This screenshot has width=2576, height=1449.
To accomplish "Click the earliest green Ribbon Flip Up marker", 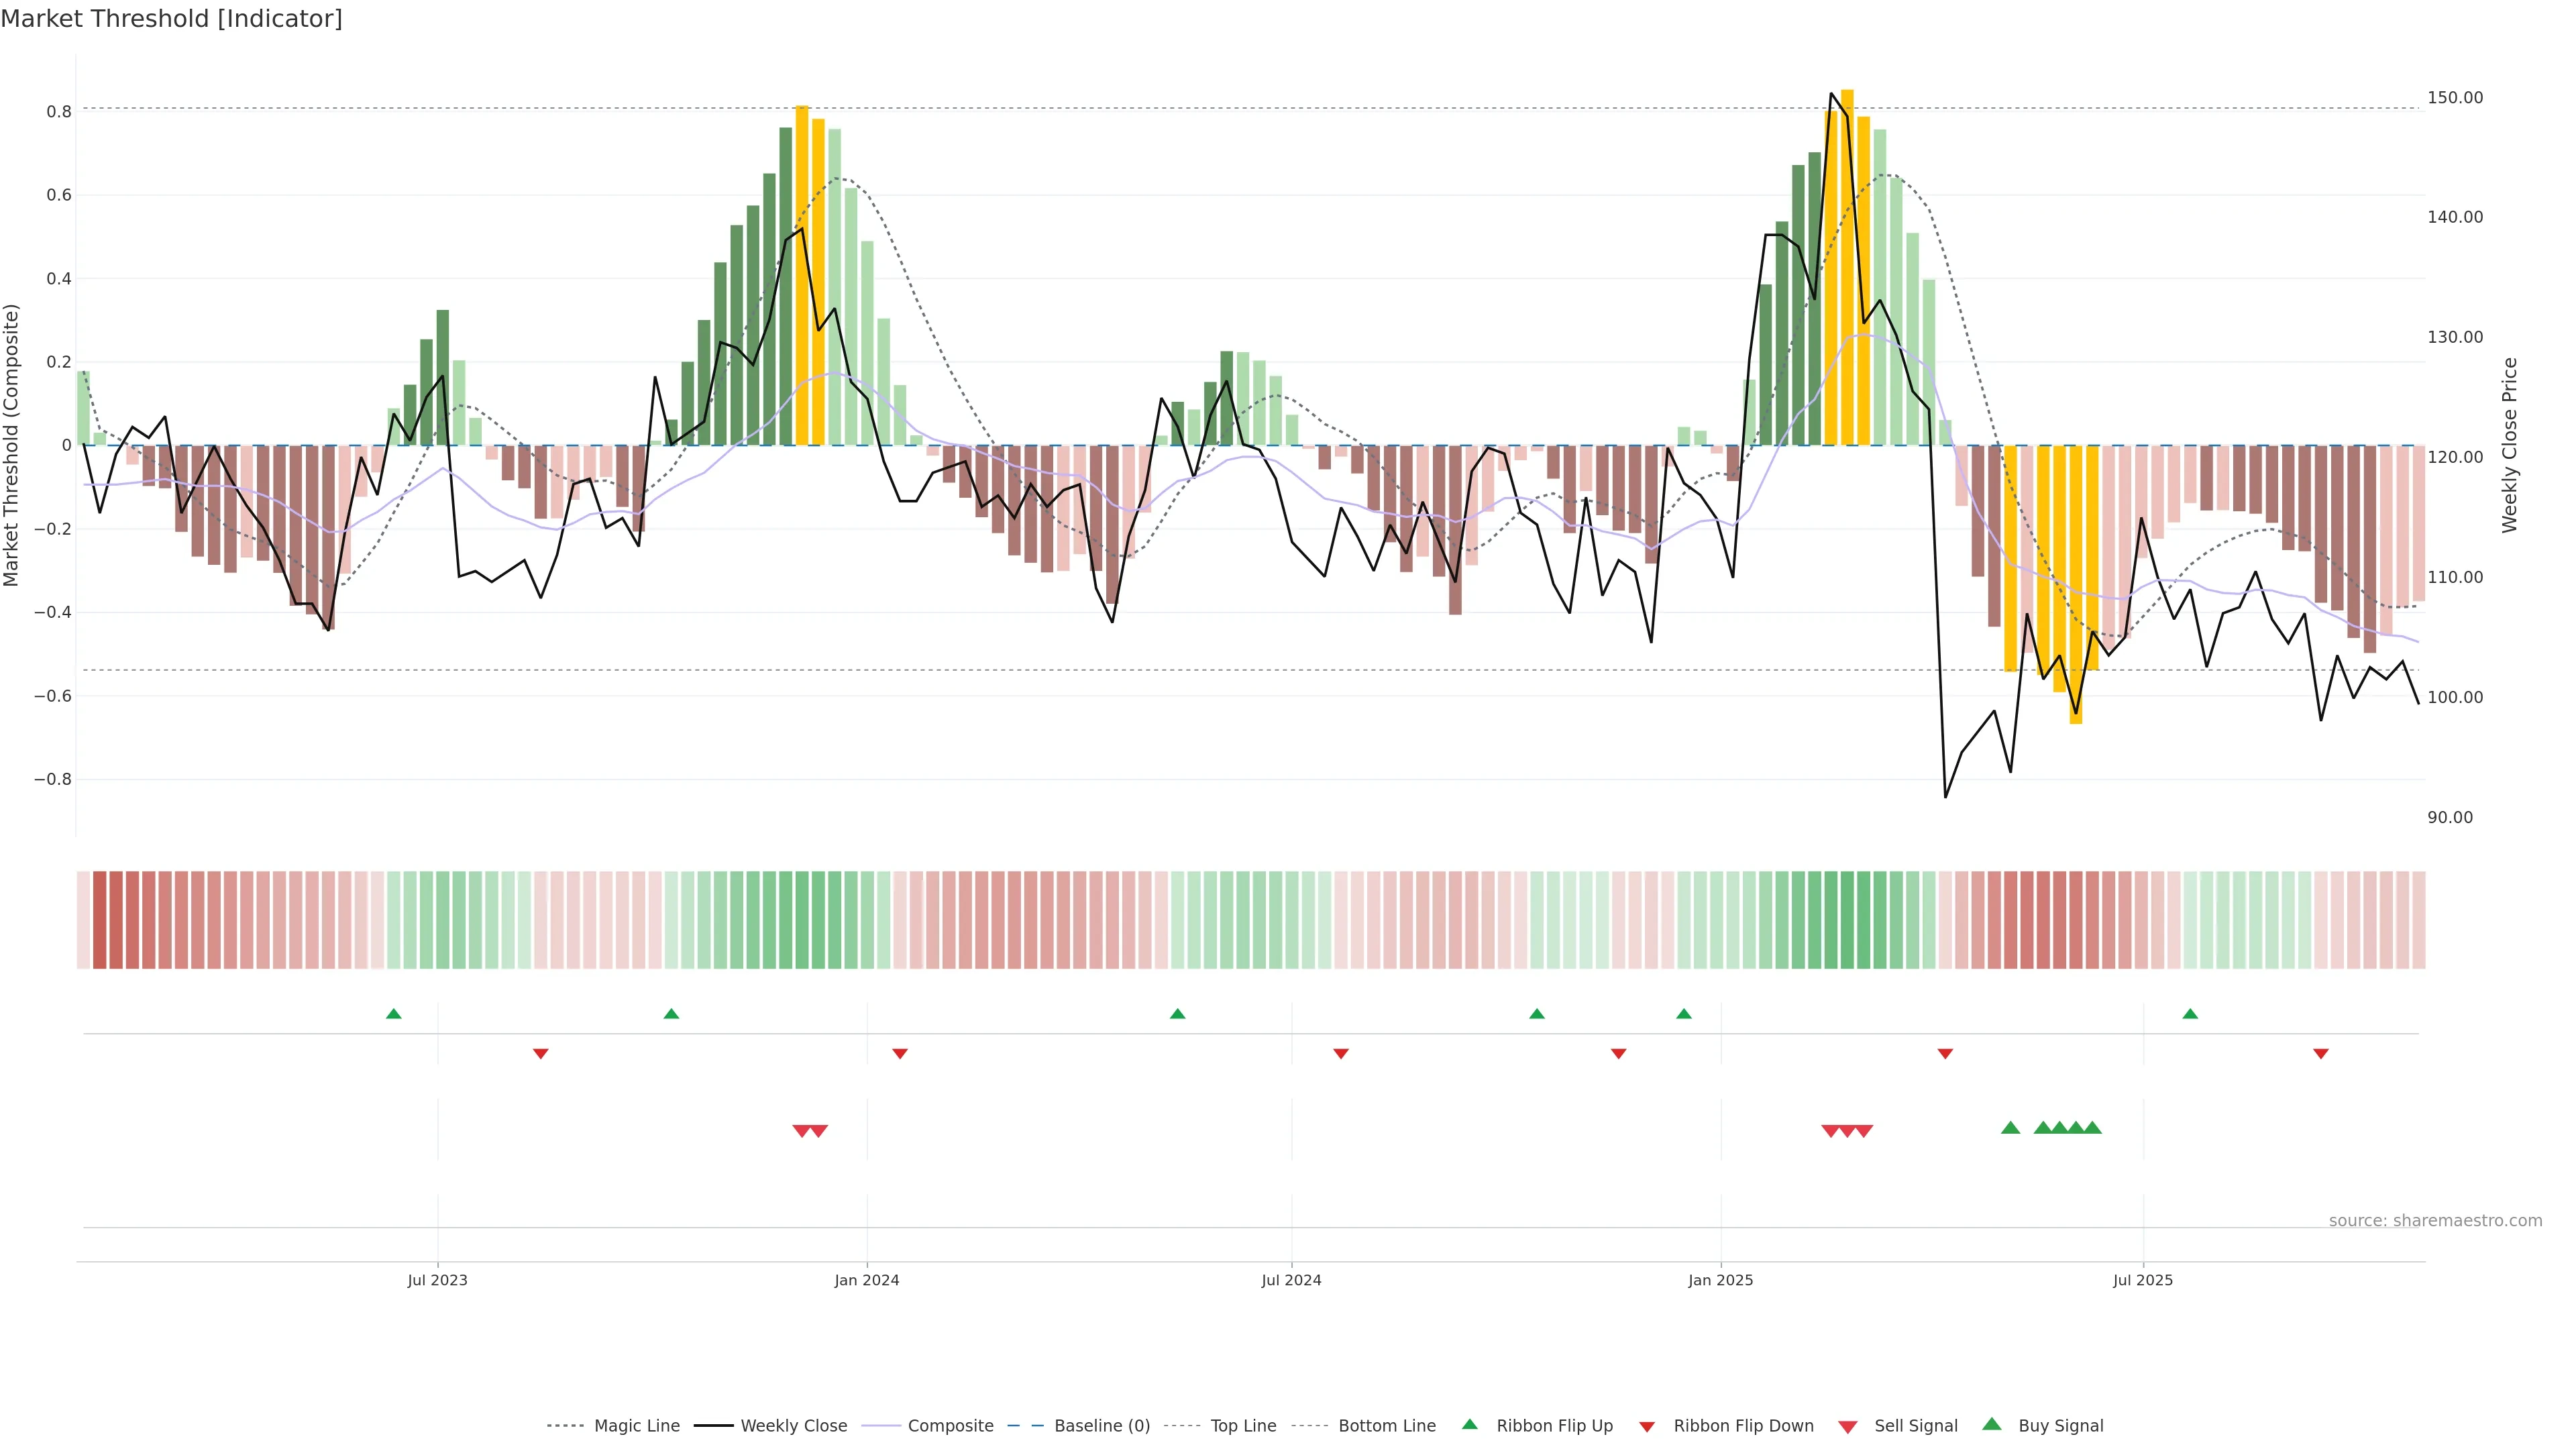I will tap(394, 1014).
